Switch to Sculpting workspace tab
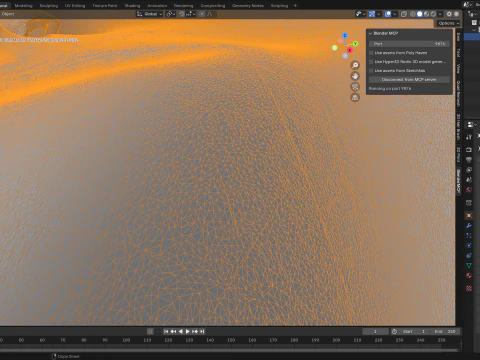Viewport: 480px width, 360px height. coord(49,6)
